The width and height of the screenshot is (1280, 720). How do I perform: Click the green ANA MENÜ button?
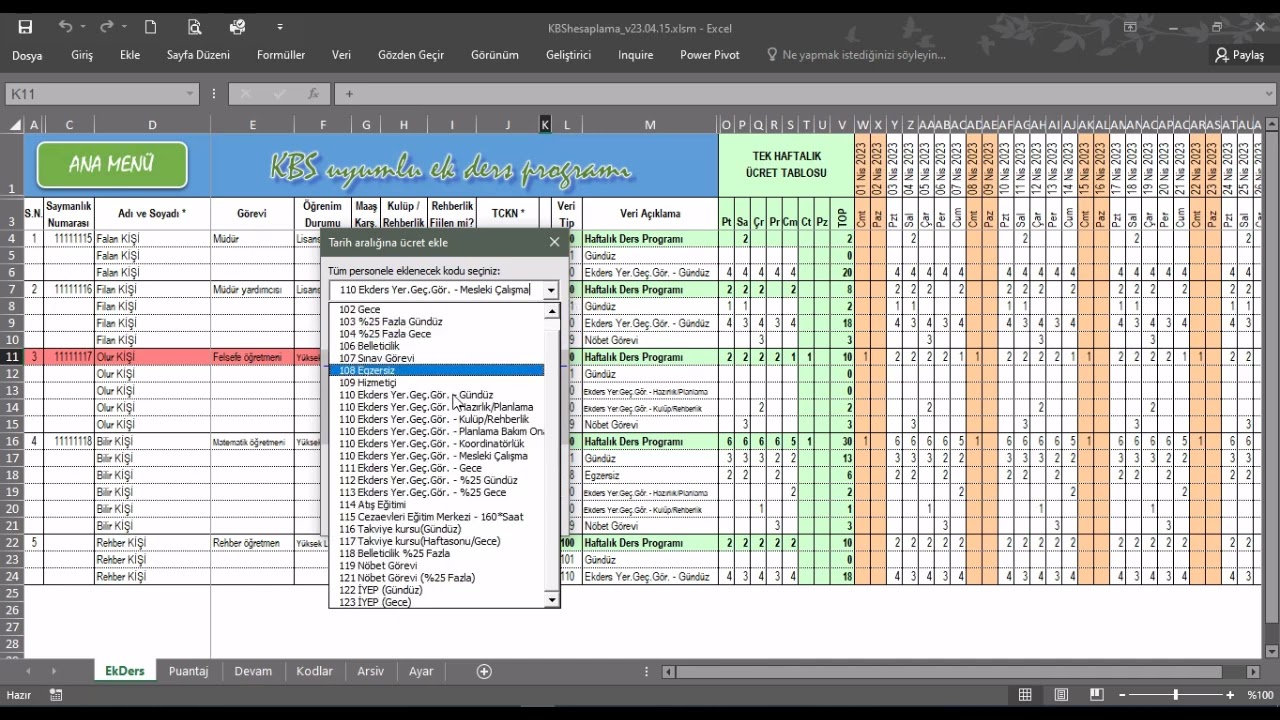pos(112,165)
